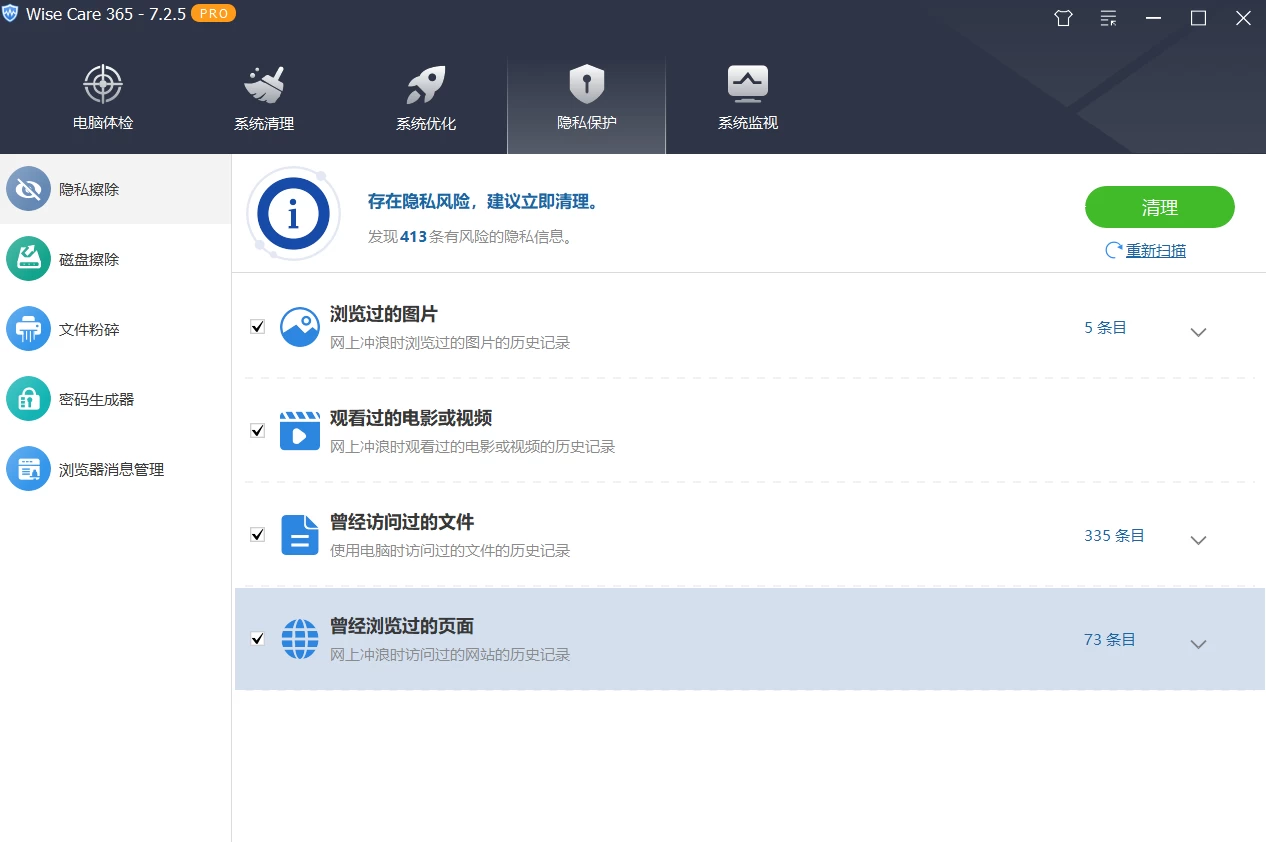
Task: Click the 73 条目 count
Action: point(1110,639)
